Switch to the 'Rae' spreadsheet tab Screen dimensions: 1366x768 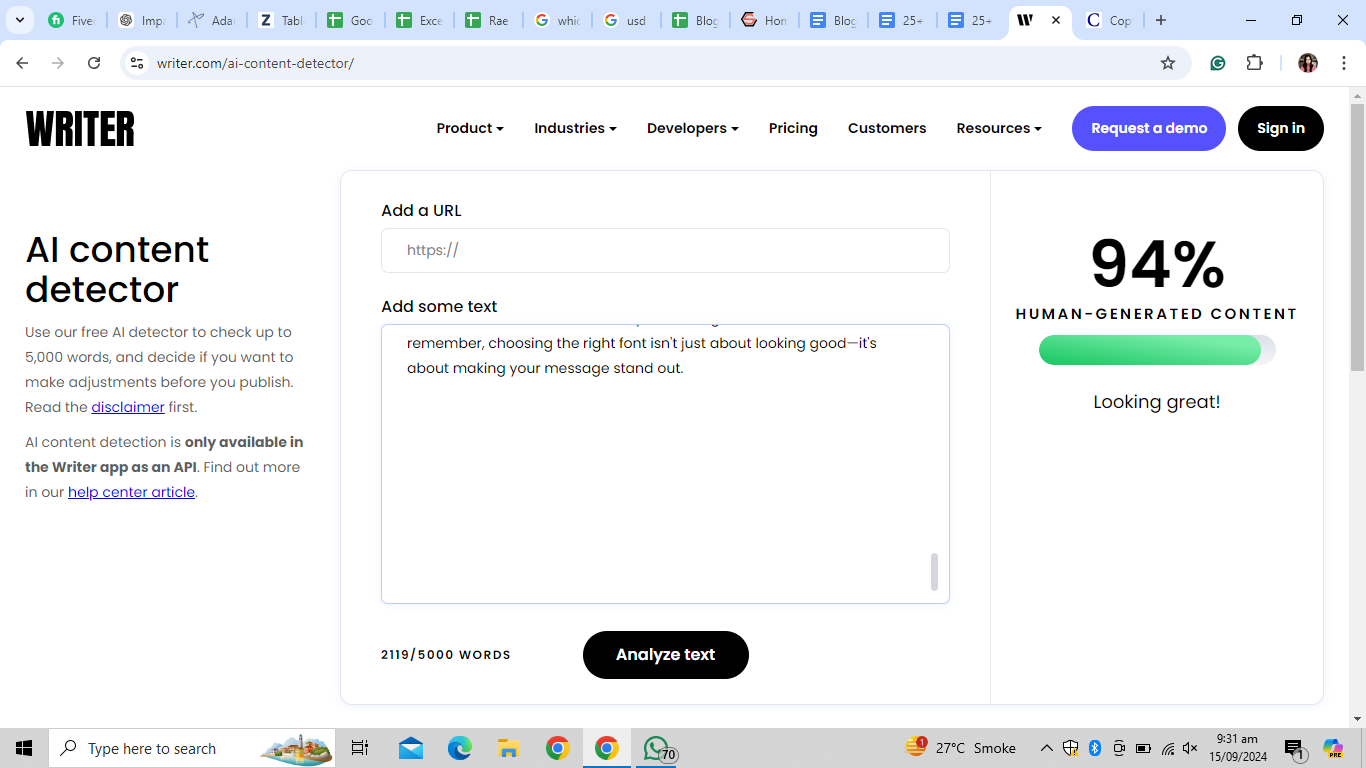pos(489,20)
